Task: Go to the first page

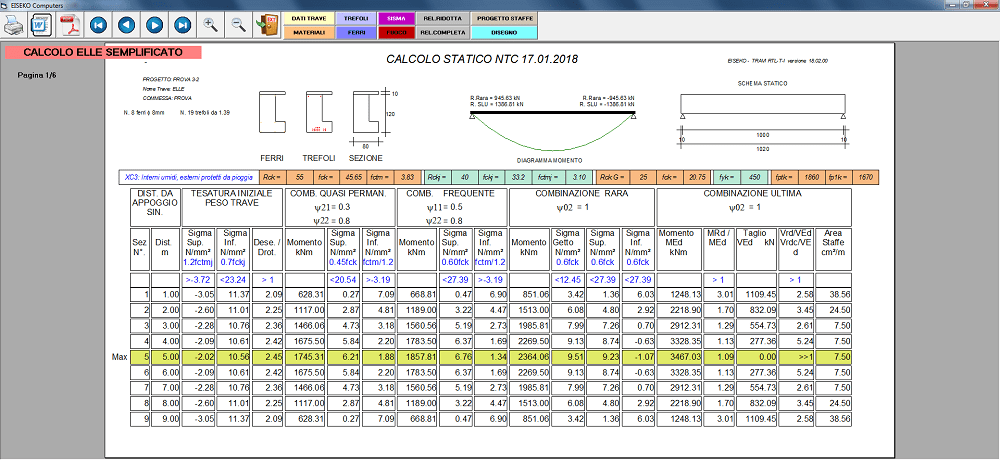Action: (x=98, y=25)
